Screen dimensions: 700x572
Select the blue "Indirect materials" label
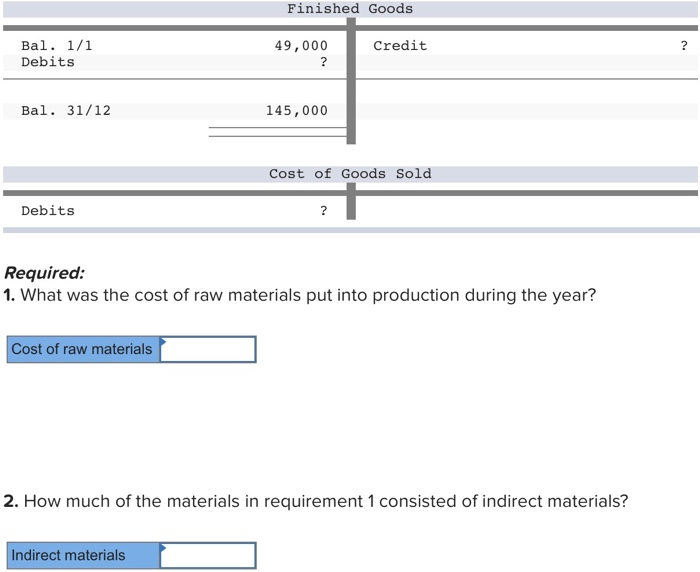pos(69,555)
